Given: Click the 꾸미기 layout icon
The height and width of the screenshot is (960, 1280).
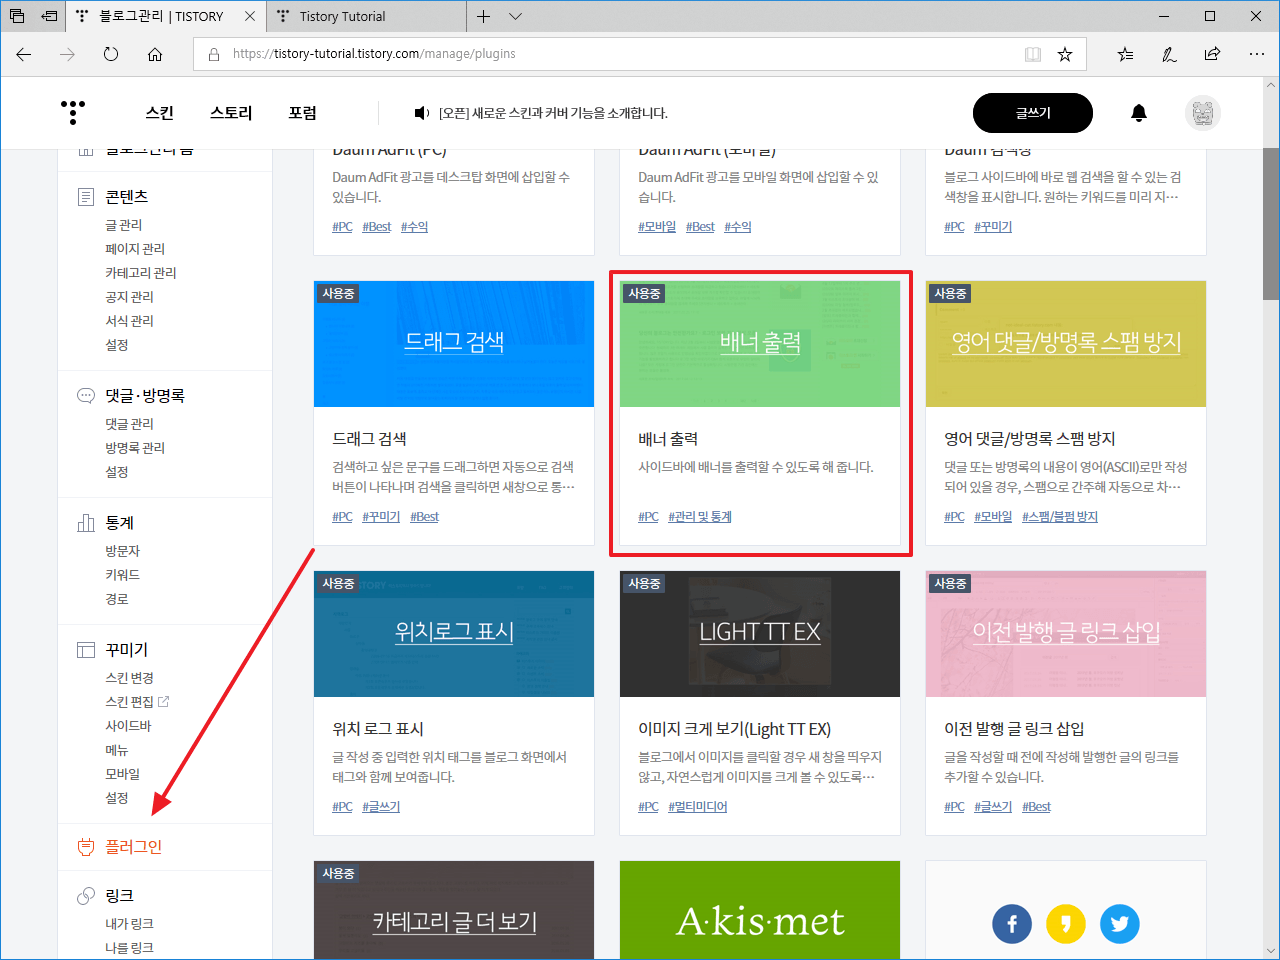Looking at the screenshot, I should 86,650.
